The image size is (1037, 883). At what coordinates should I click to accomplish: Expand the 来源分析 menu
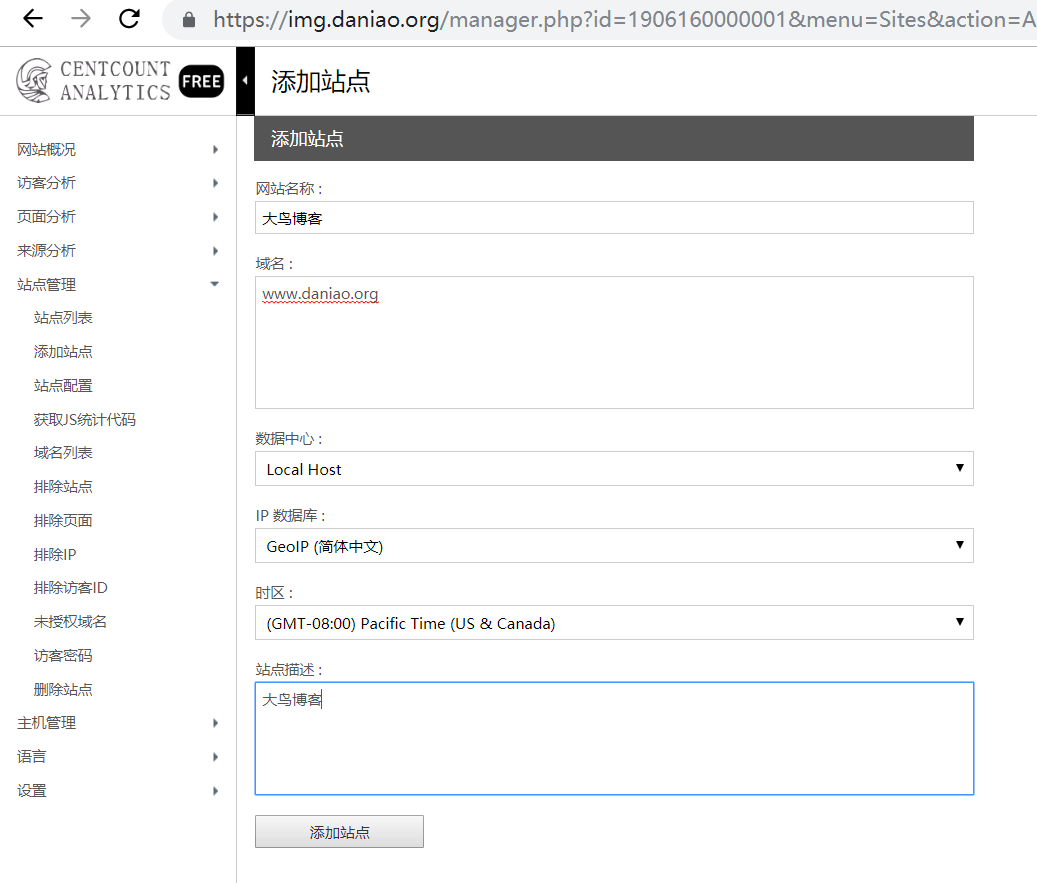point(118,251)
